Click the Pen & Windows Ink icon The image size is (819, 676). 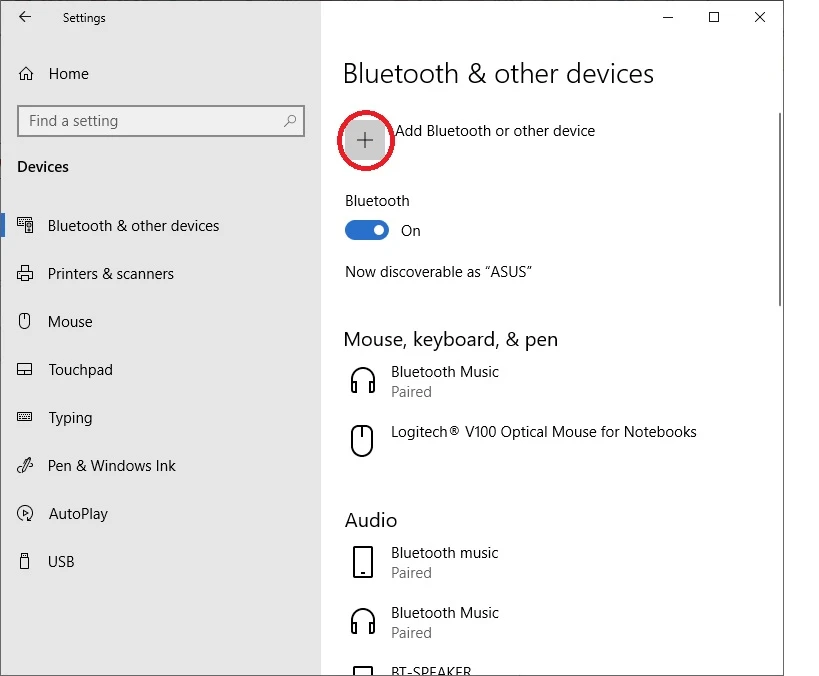26,466
